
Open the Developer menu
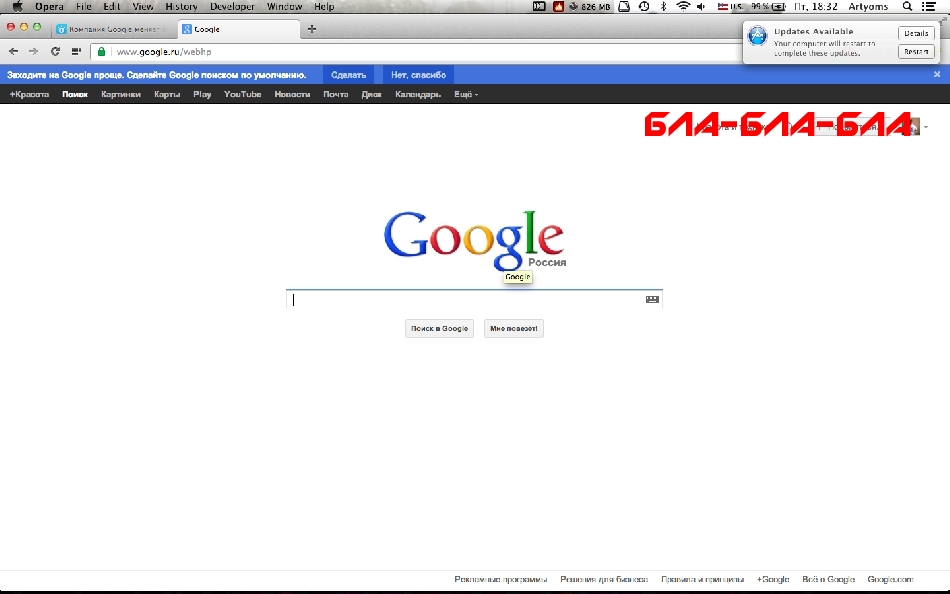[x=232, y=7]
